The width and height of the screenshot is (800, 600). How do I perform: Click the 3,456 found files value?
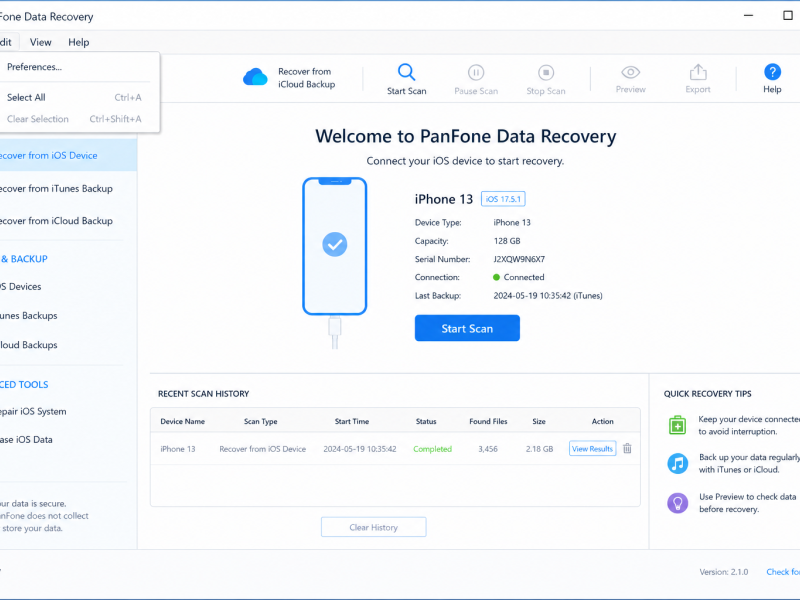point(488,449)
